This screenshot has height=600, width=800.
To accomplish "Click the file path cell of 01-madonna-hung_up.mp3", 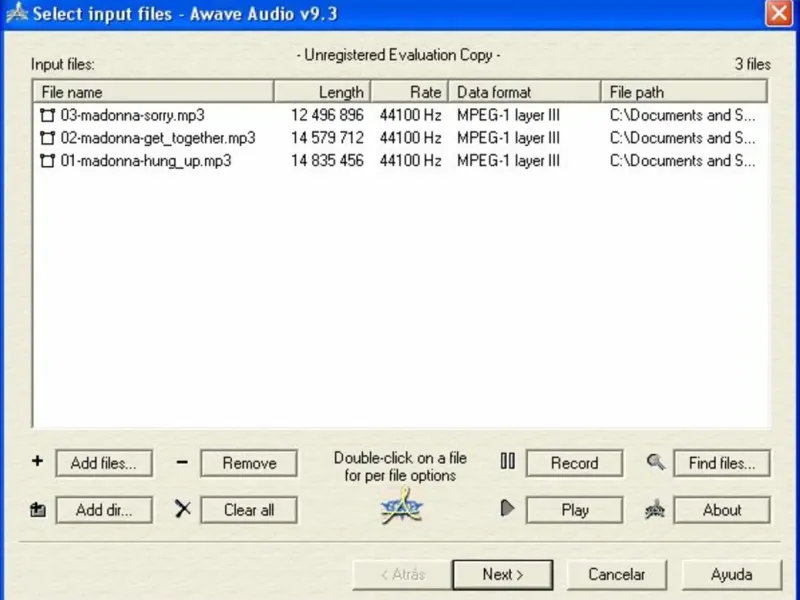I will (x=682, y=161).
